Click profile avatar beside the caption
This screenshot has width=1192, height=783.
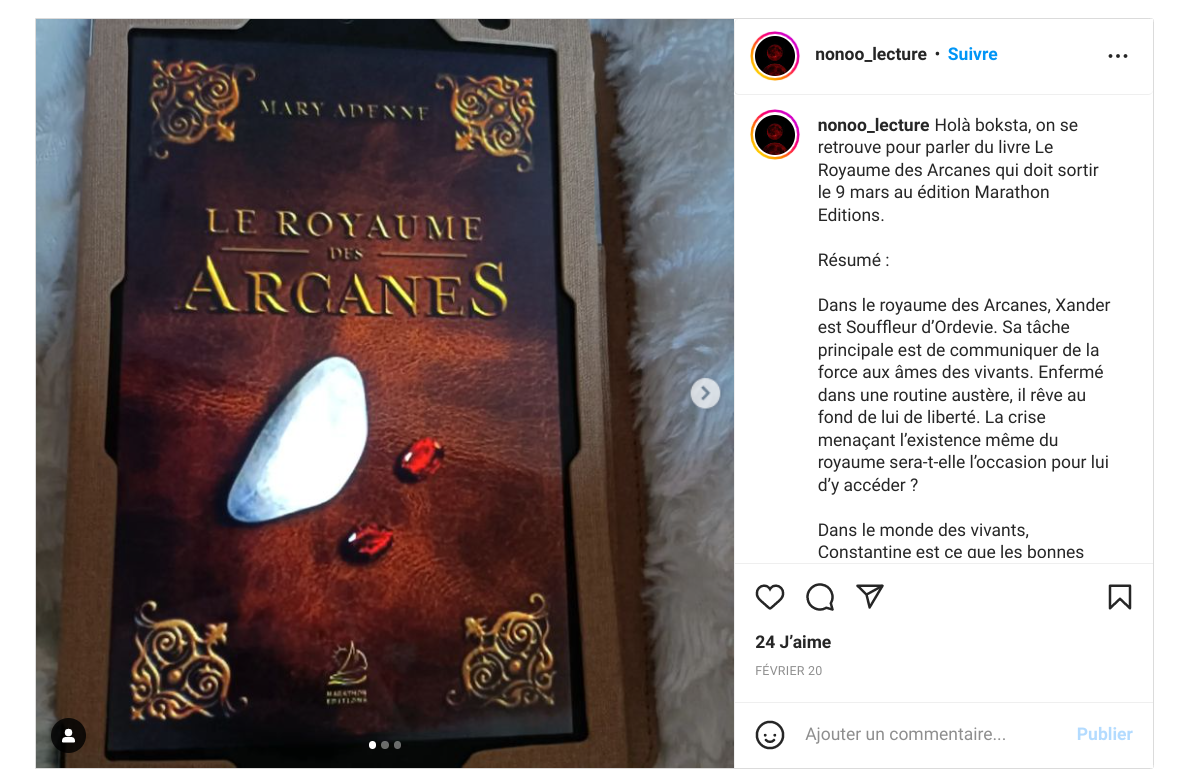(775, 135)
